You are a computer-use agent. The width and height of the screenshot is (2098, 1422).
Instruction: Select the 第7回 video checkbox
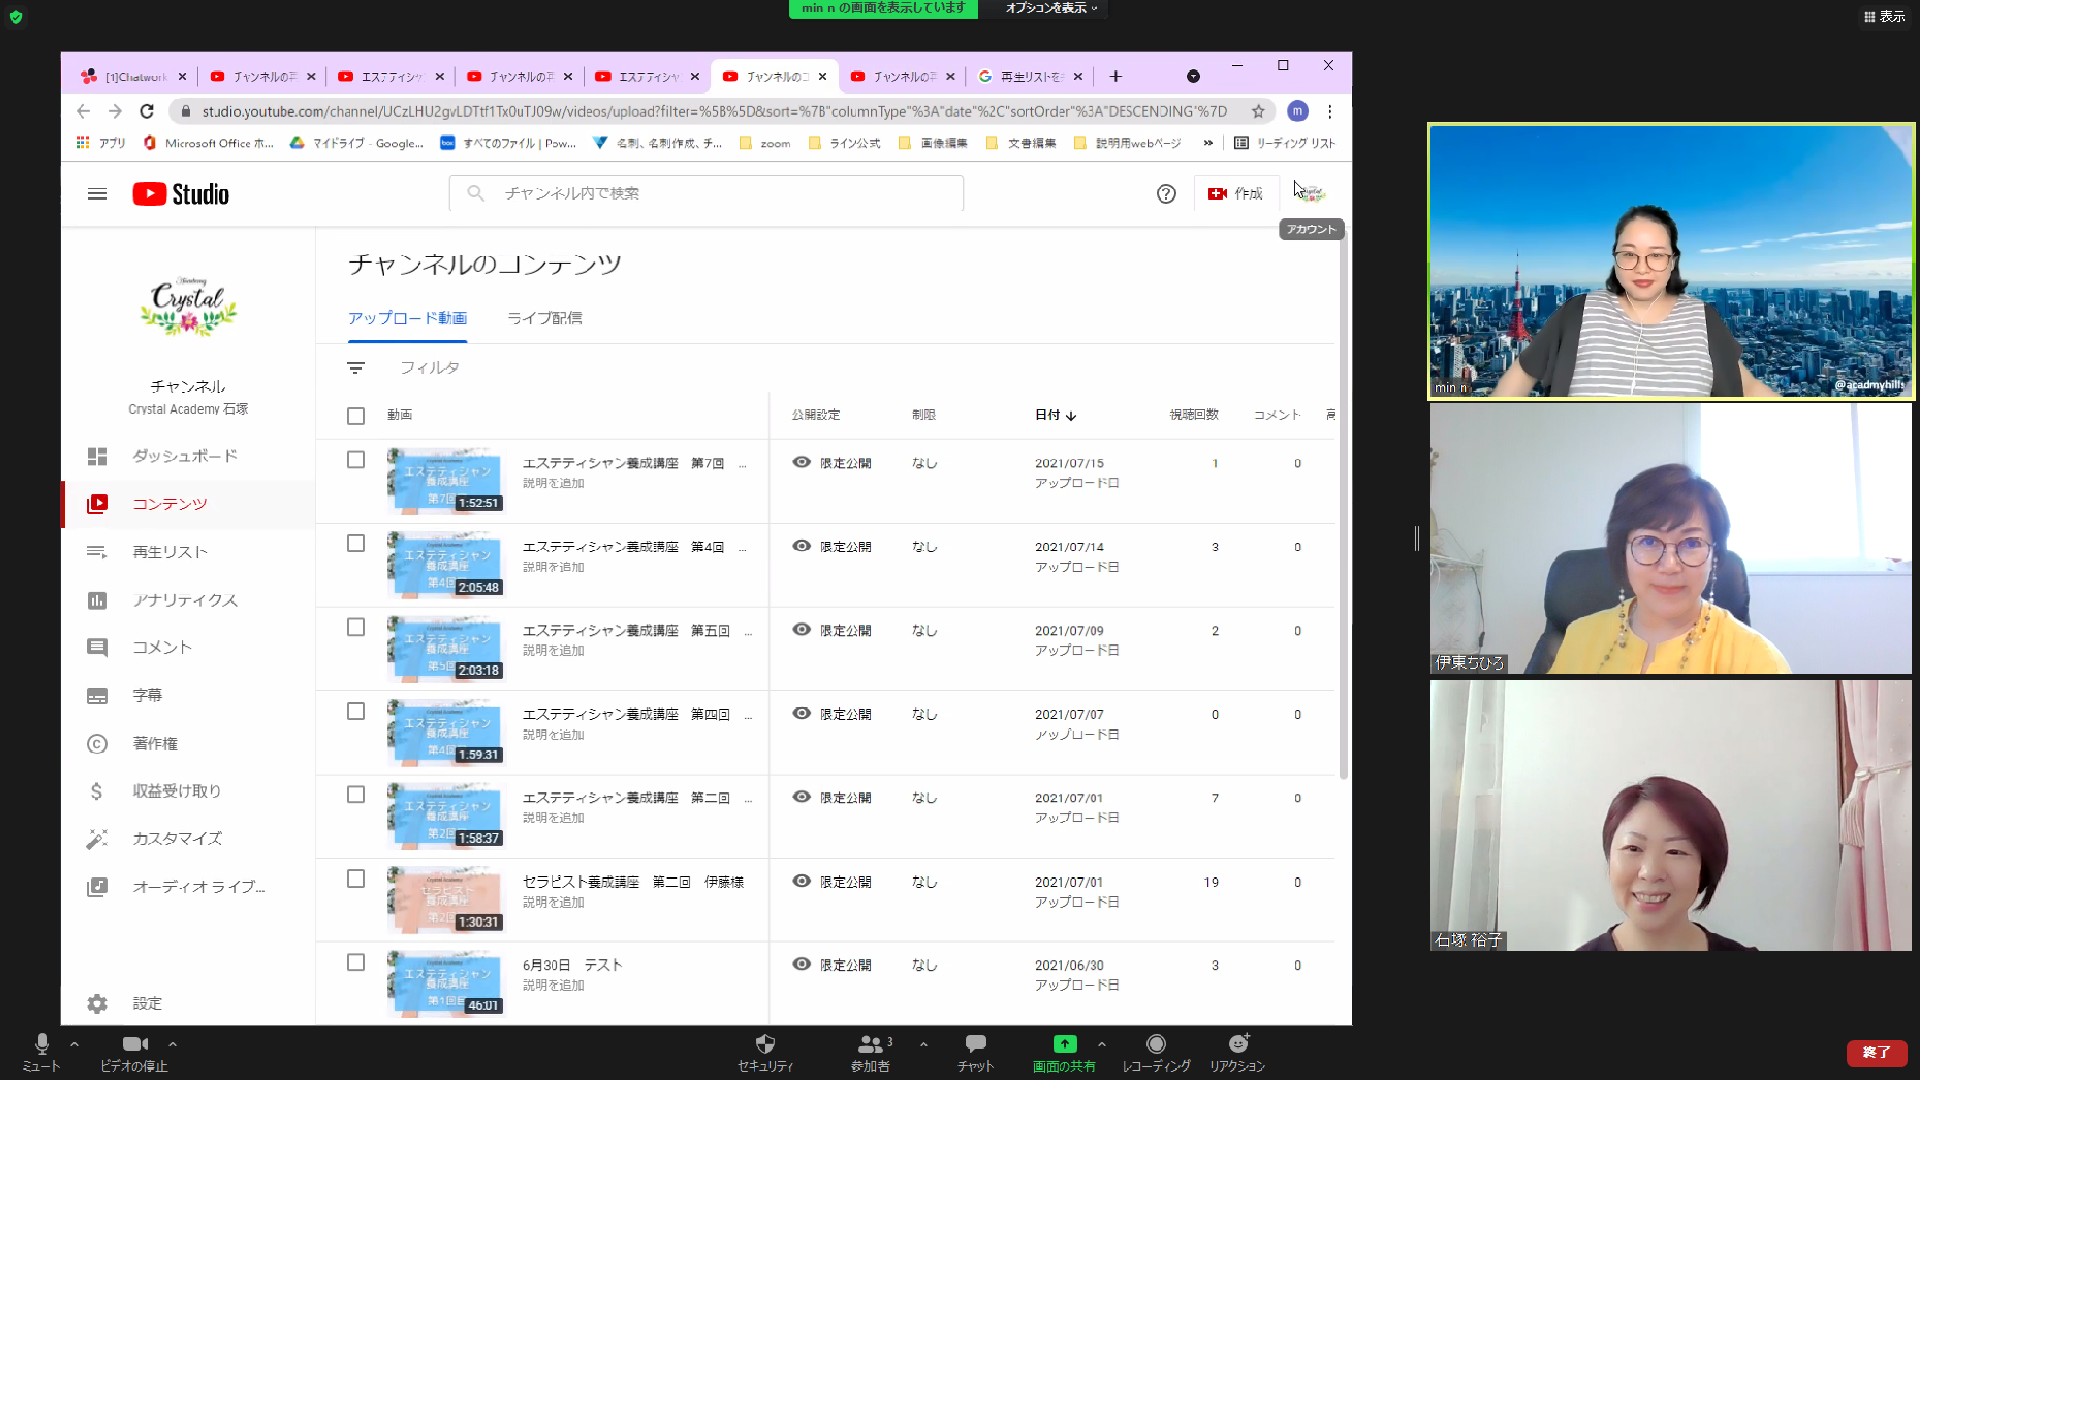356,460
